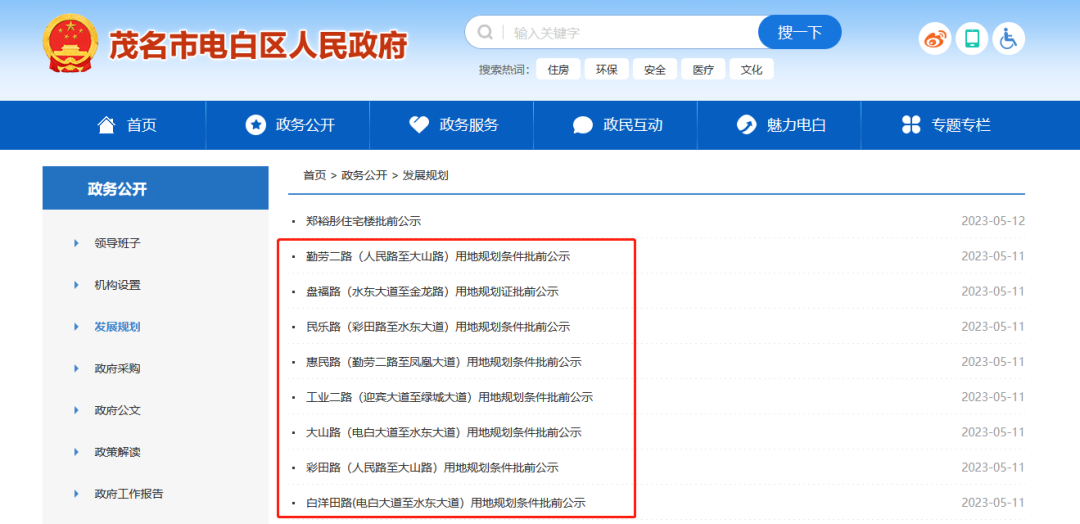The image size is (1080, 524).
Task: Click the 茂名市电白区人民政府 site title
Action: (258, 45)
